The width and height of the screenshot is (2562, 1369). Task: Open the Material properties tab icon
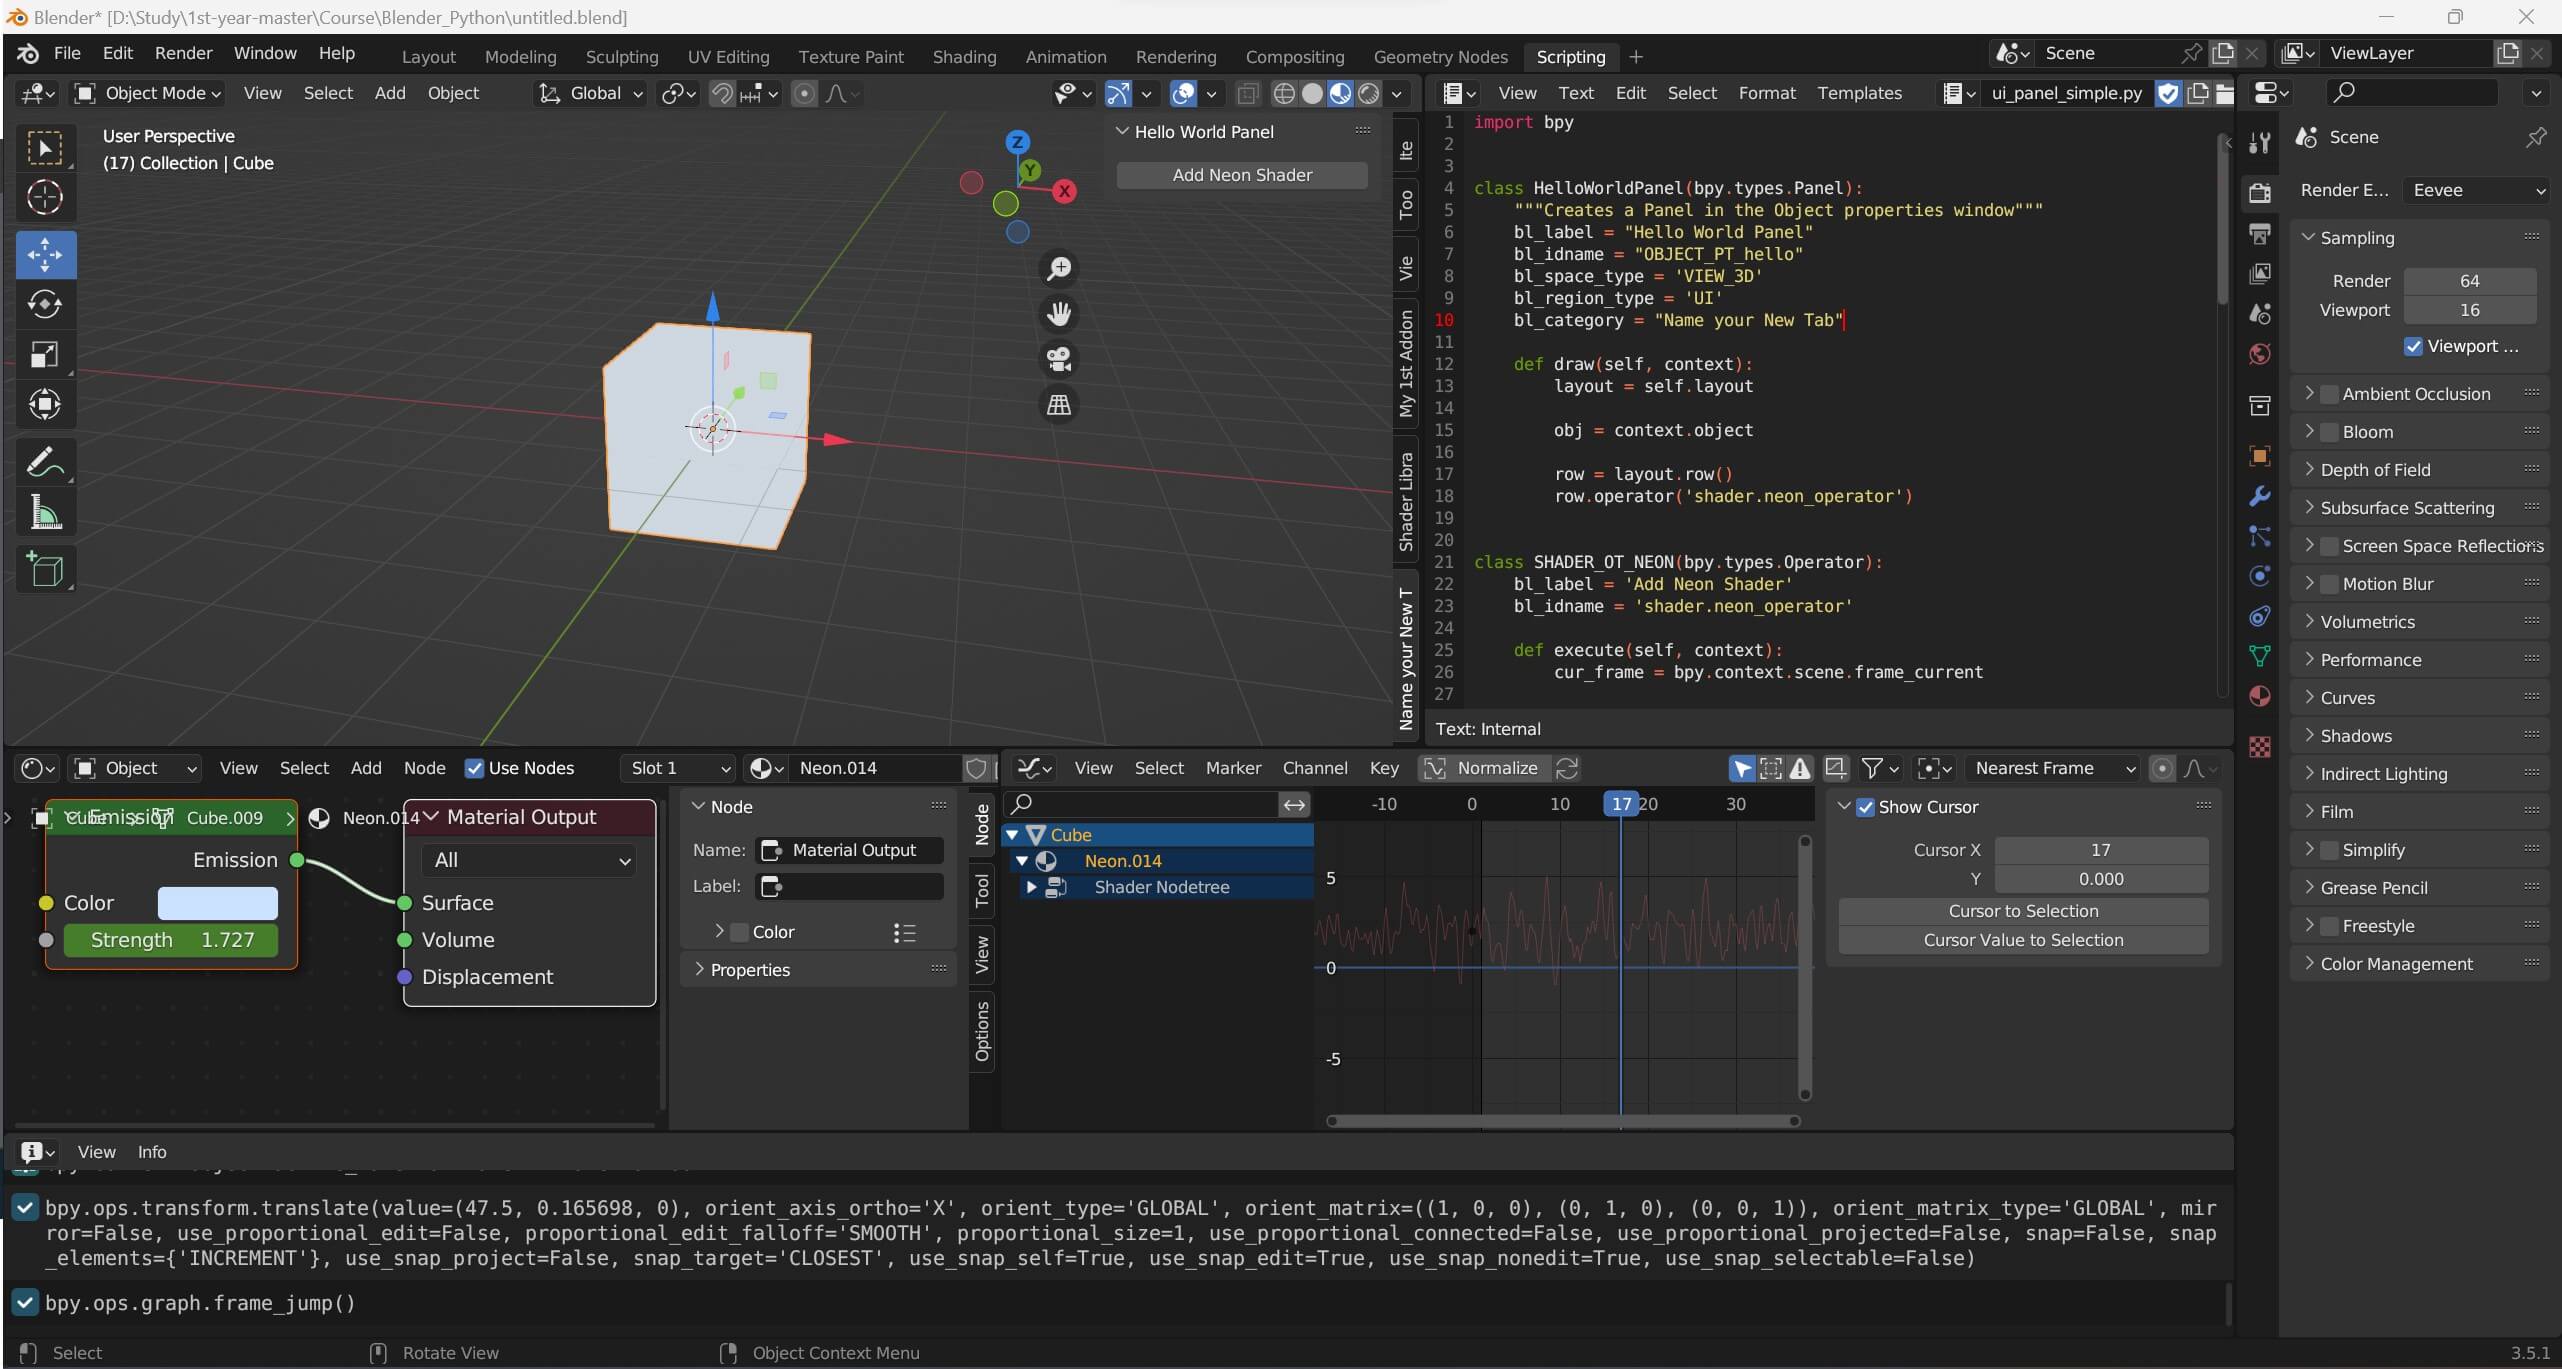tap(2259, 696)
